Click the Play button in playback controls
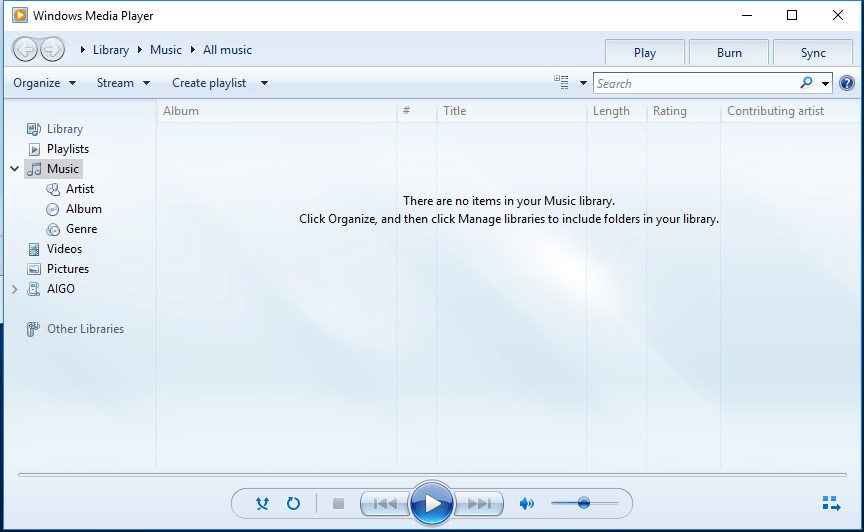The image size is (864, 532). tap(432, 503)
